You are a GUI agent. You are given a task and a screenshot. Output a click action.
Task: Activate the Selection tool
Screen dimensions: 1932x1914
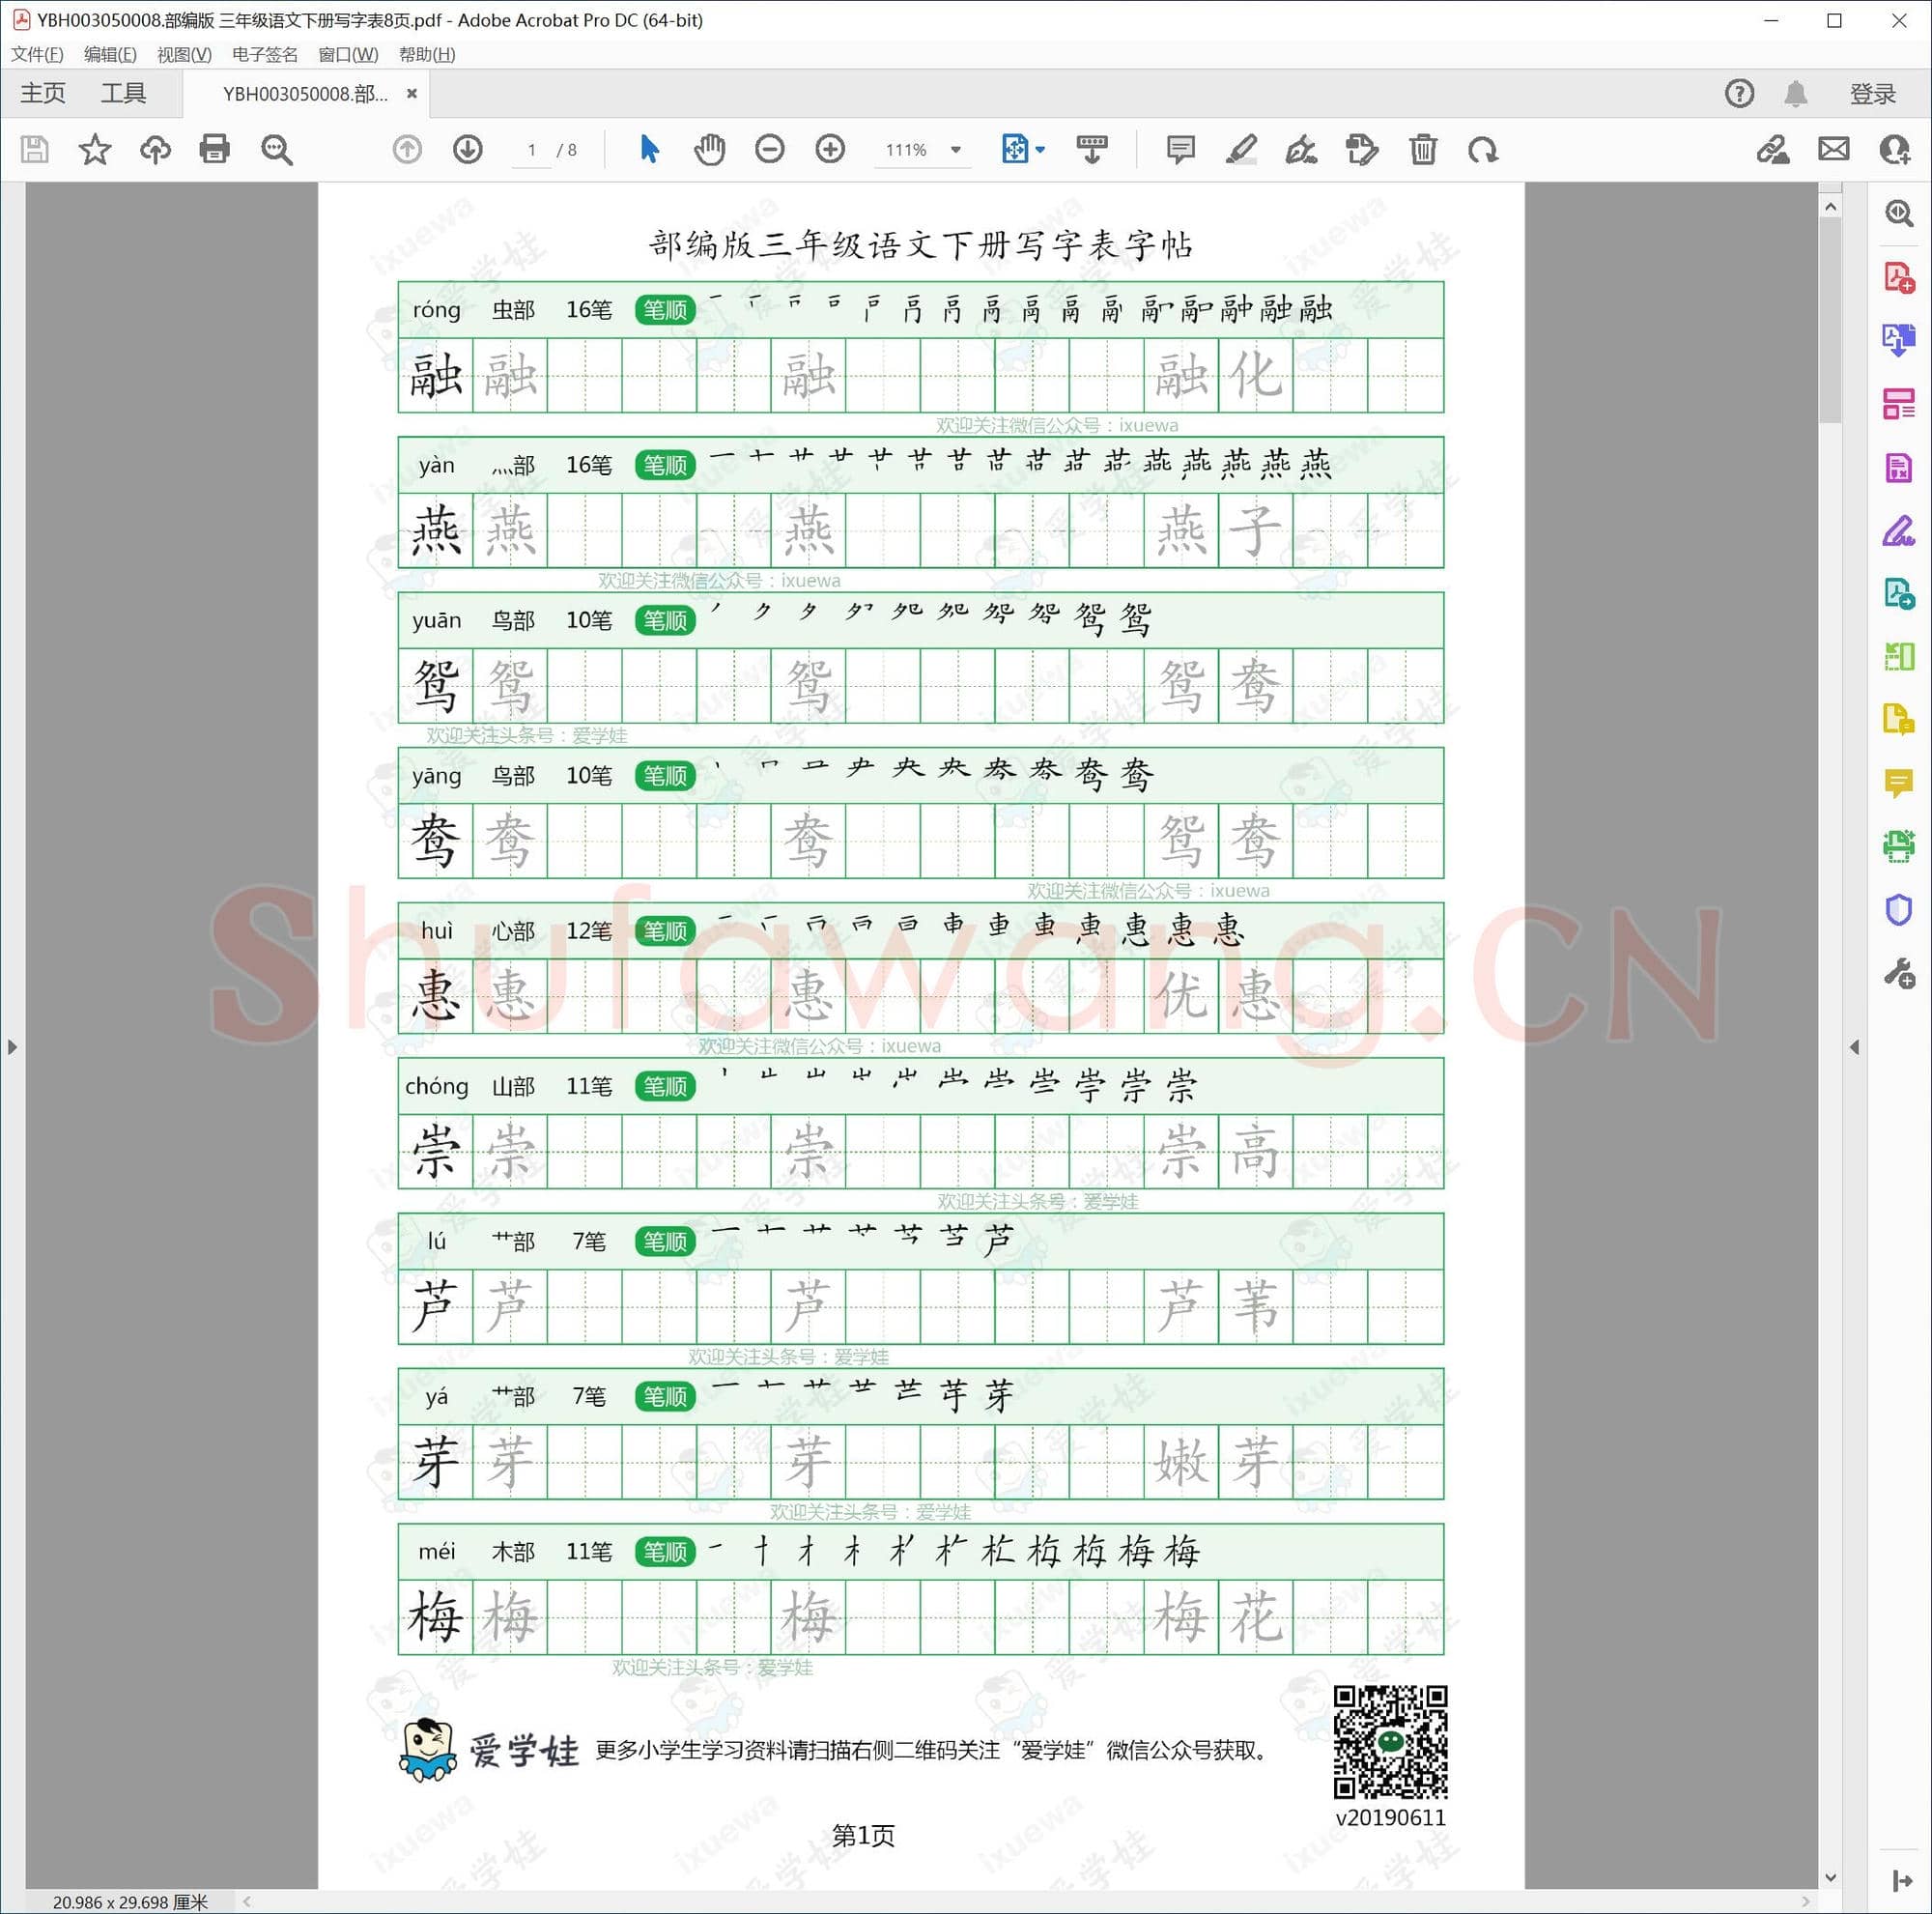pos(648,149)
